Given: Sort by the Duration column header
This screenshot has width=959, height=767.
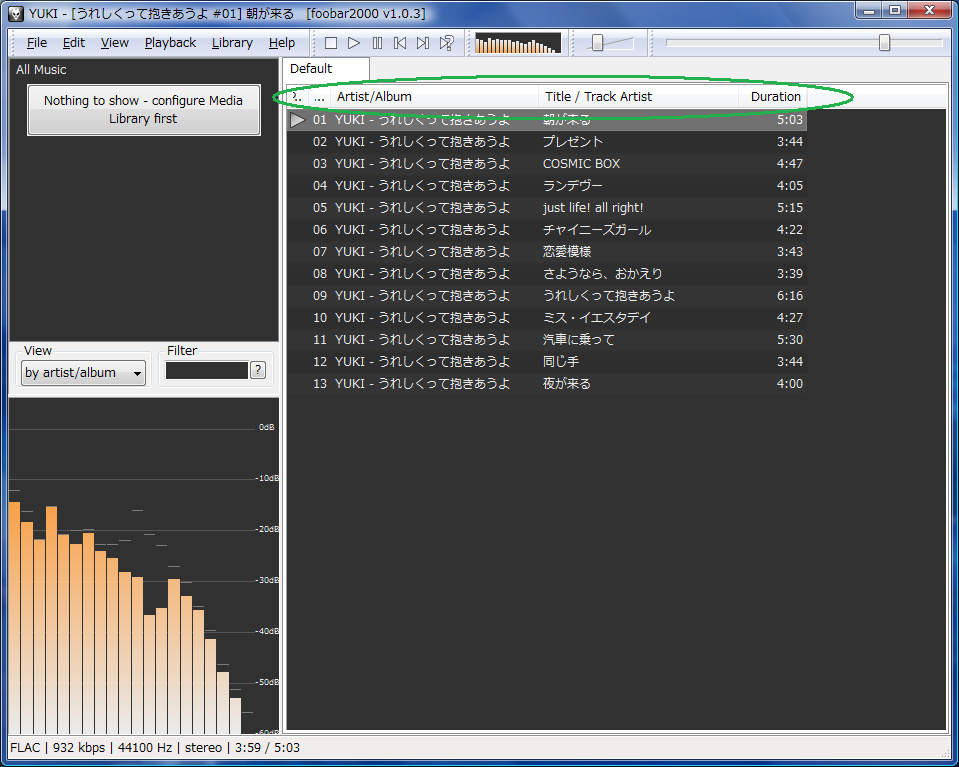Looking at the screenshot, I should pos(773,97).
